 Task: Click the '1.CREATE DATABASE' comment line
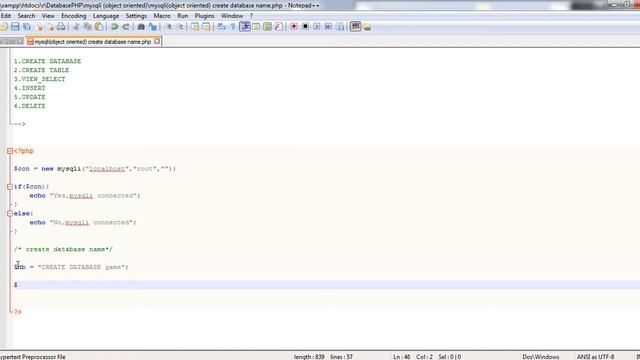(47, 61)
